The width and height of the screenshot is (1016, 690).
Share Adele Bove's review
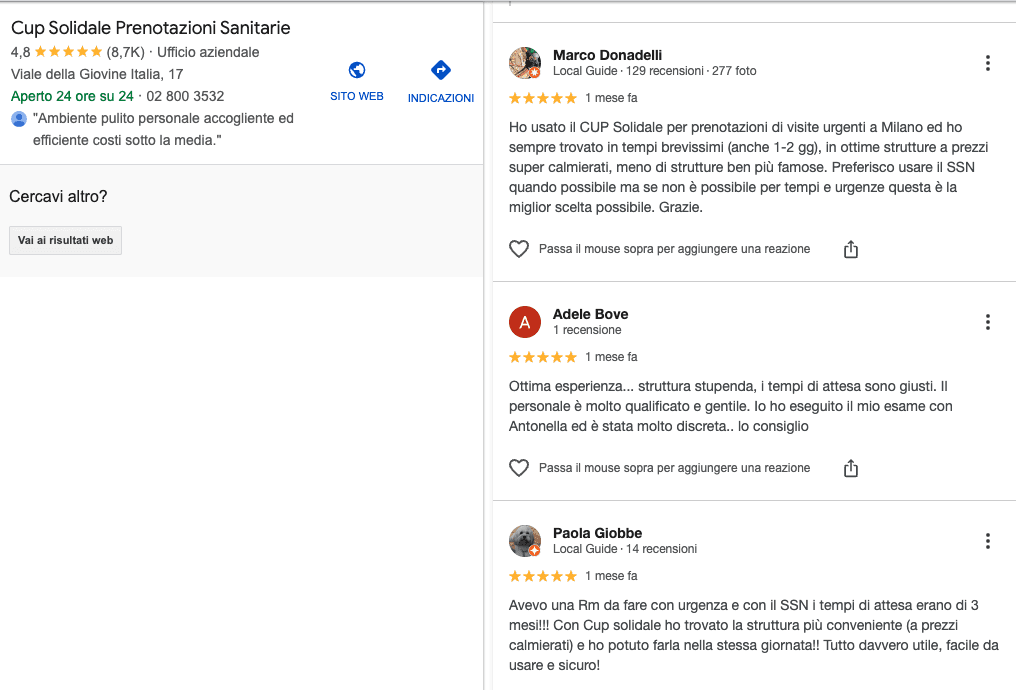coord(851,467)
